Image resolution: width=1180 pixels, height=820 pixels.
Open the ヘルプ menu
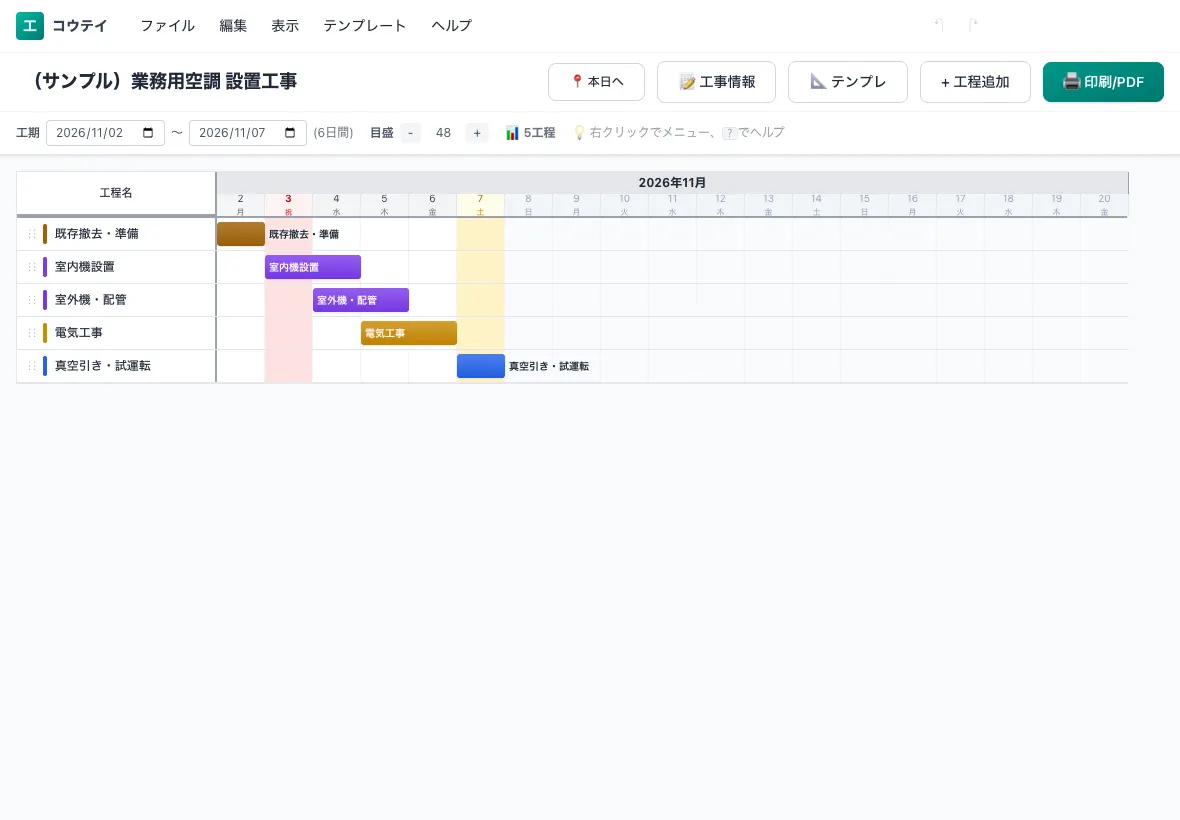[452, 26]
